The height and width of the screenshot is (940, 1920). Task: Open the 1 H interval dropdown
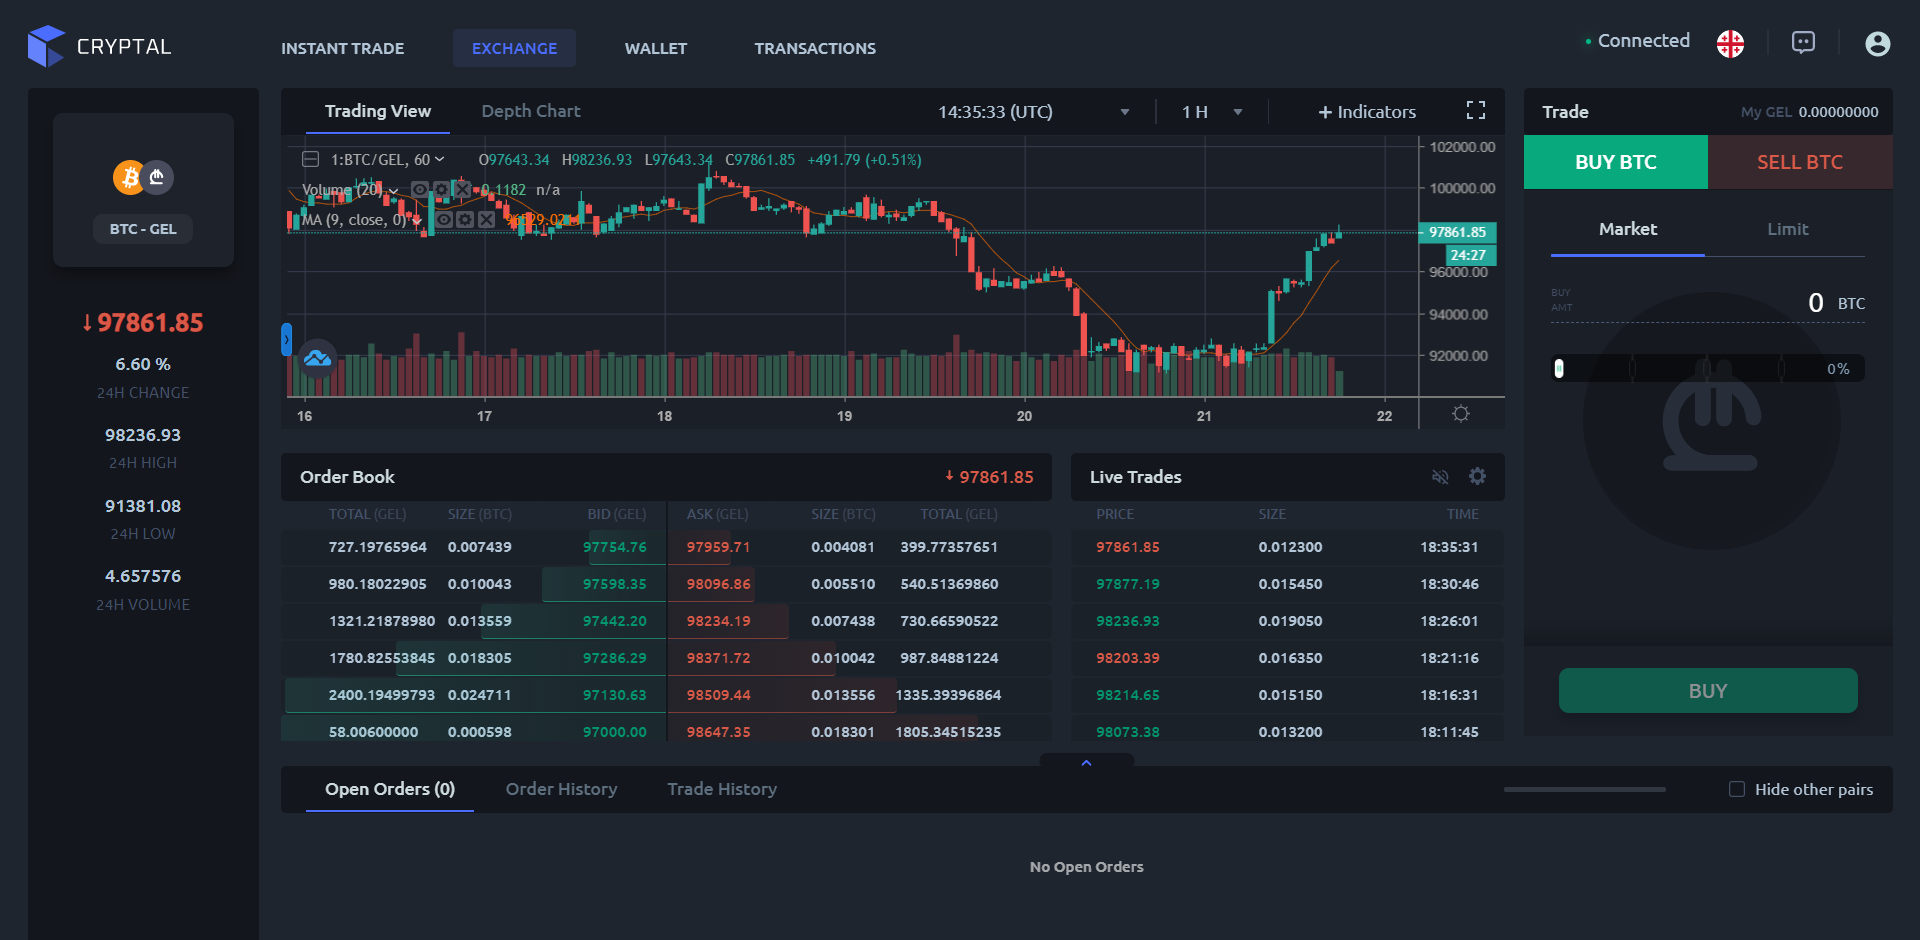(1212, 112)
